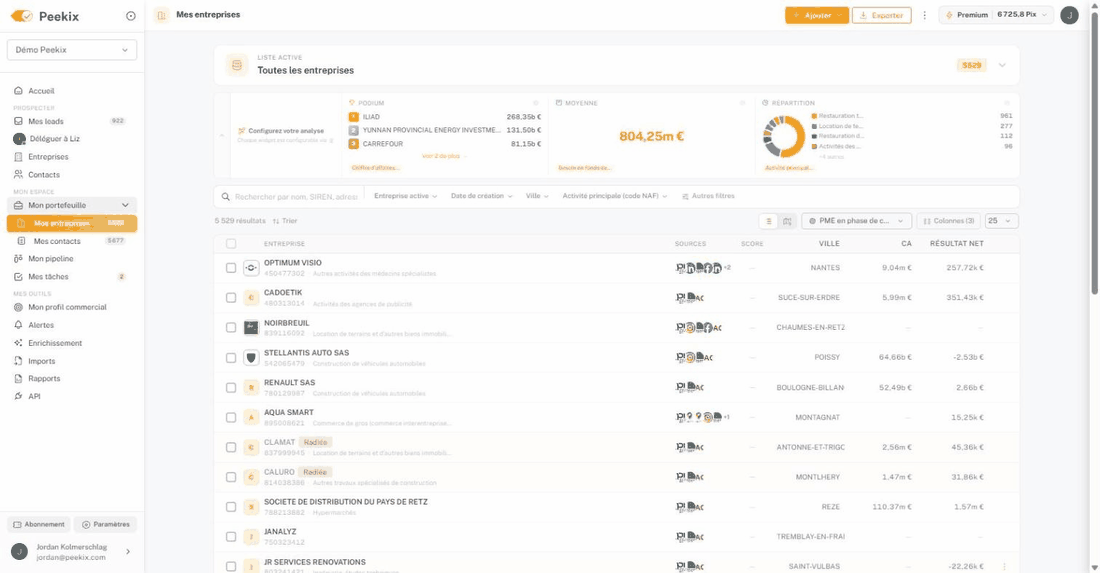This screenshot has width=1100, height=573.
Task: Open the Alertes bell icon
Action: tap(18, 325)
